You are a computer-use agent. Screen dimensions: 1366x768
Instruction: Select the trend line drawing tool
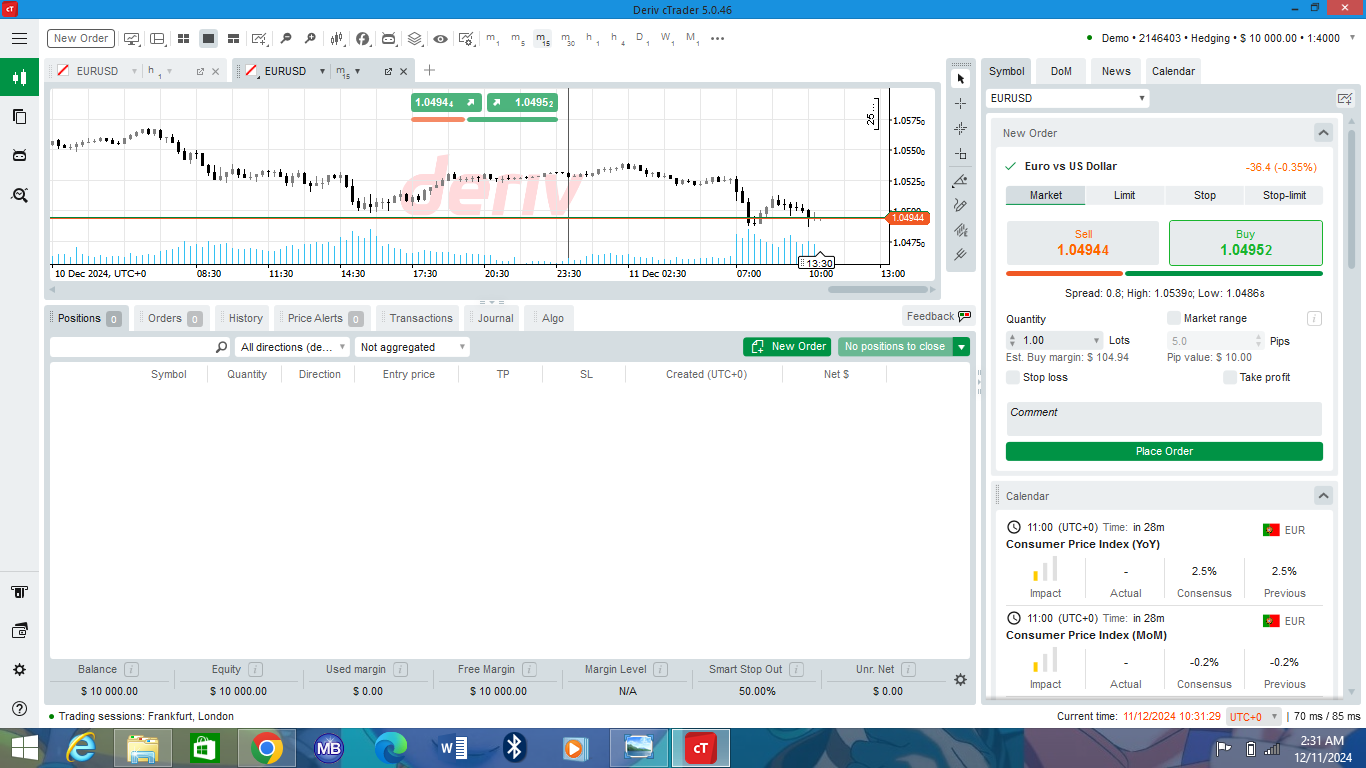pos(961,180)
